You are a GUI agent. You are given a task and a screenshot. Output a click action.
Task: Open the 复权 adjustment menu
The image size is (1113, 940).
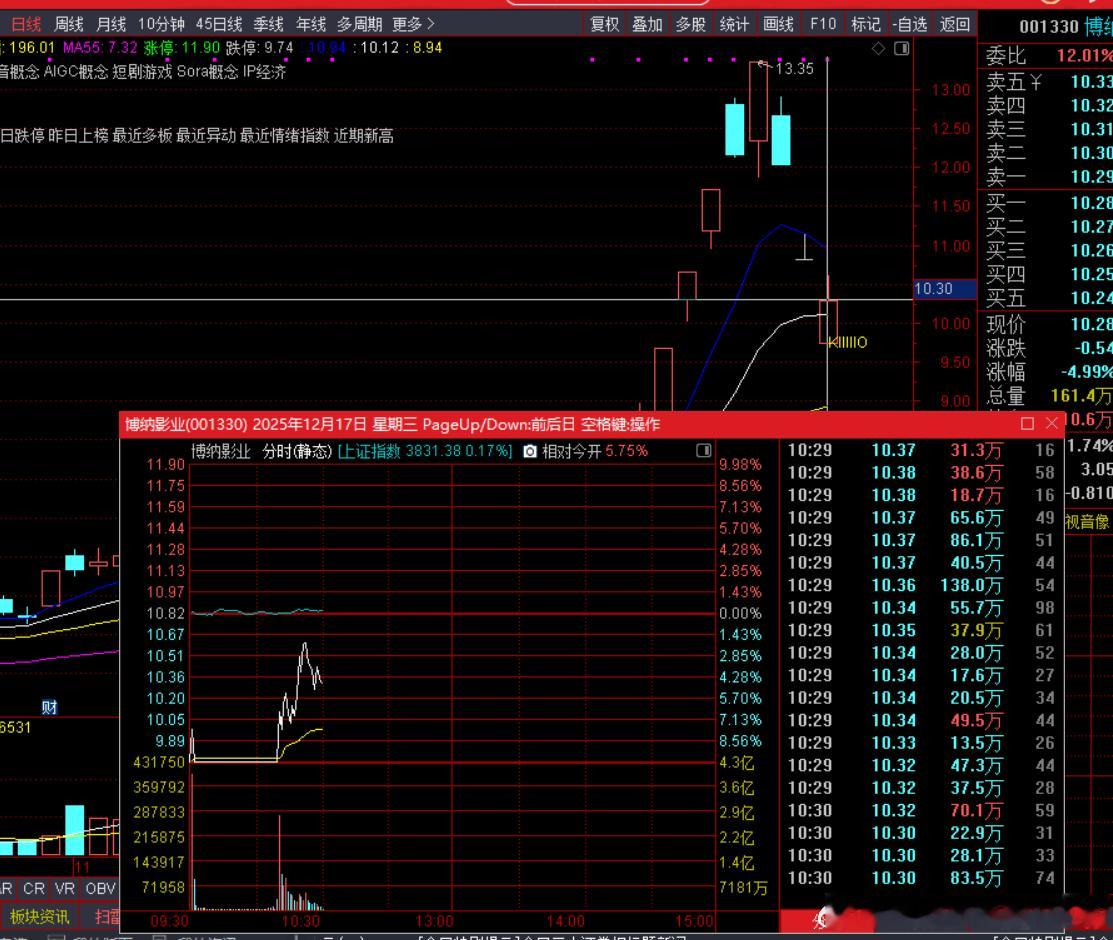click(605, 24)
